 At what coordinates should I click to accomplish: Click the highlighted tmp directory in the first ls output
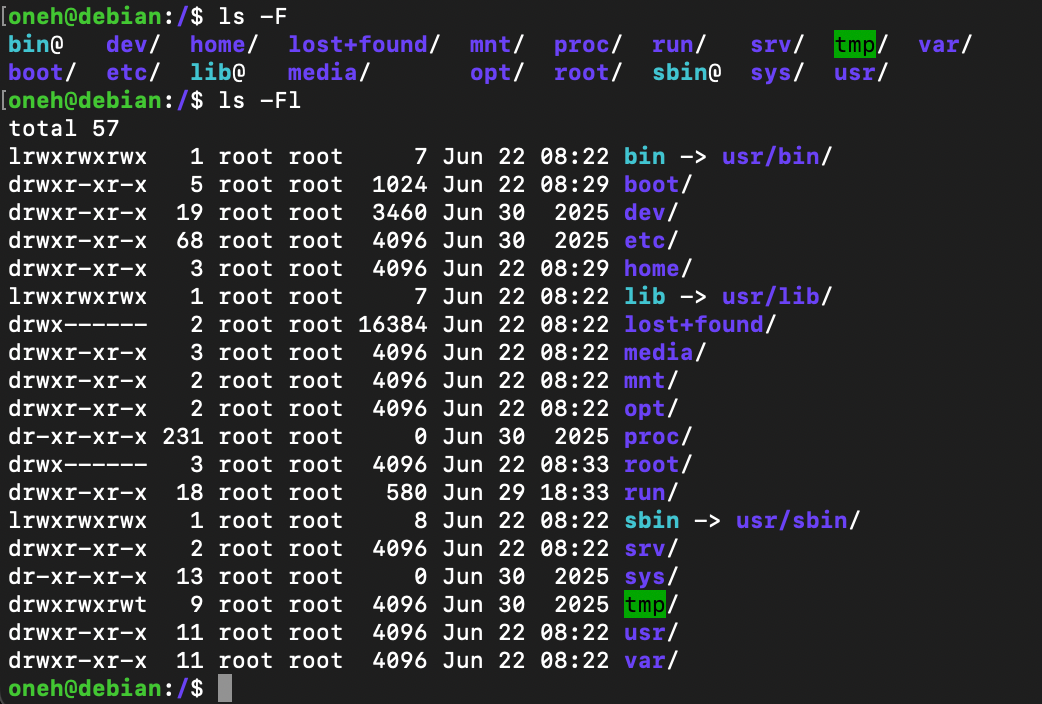click(855, 45)
